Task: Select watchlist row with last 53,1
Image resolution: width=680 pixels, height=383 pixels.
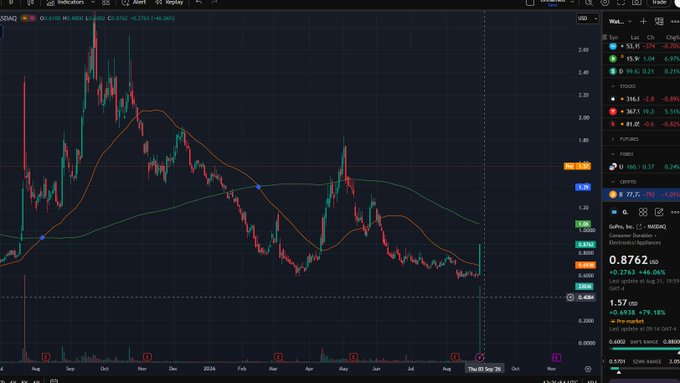Action: [x=641, y=46]
